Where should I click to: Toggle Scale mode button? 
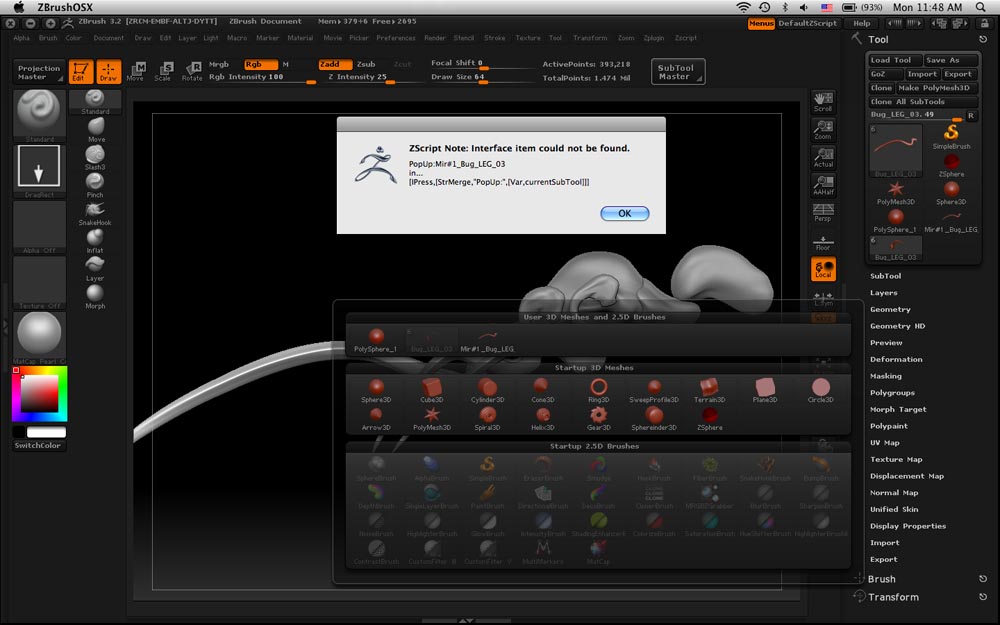[163, 71]
